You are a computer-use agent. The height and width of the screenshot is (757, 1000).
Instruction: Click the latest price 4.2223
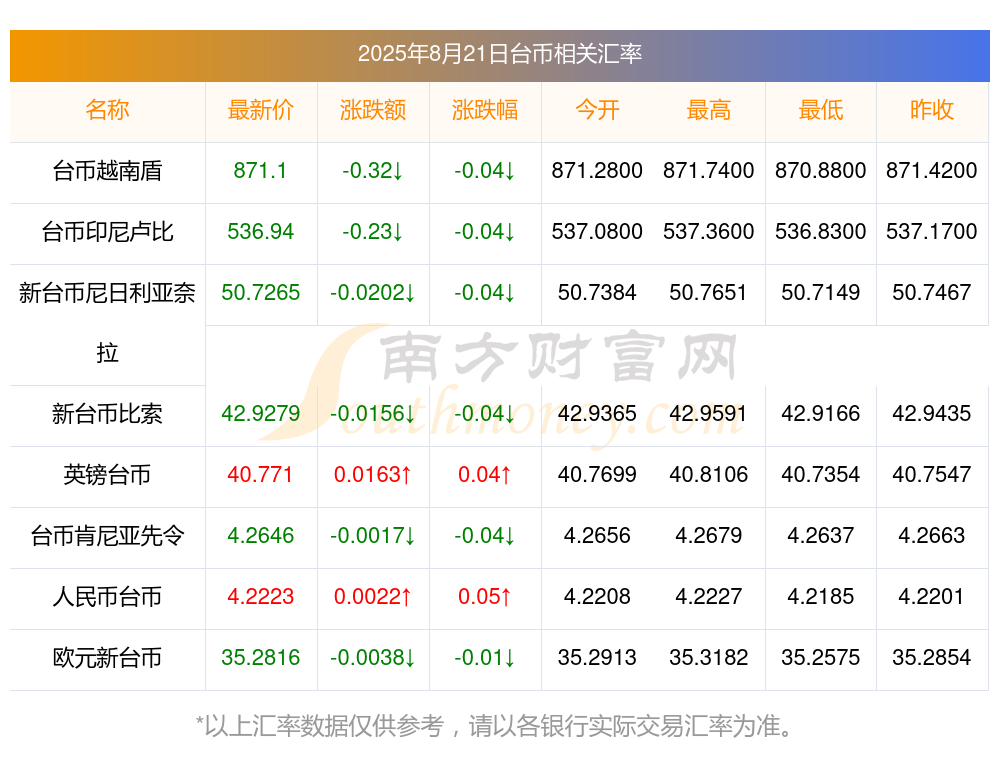tap(260, 597)
